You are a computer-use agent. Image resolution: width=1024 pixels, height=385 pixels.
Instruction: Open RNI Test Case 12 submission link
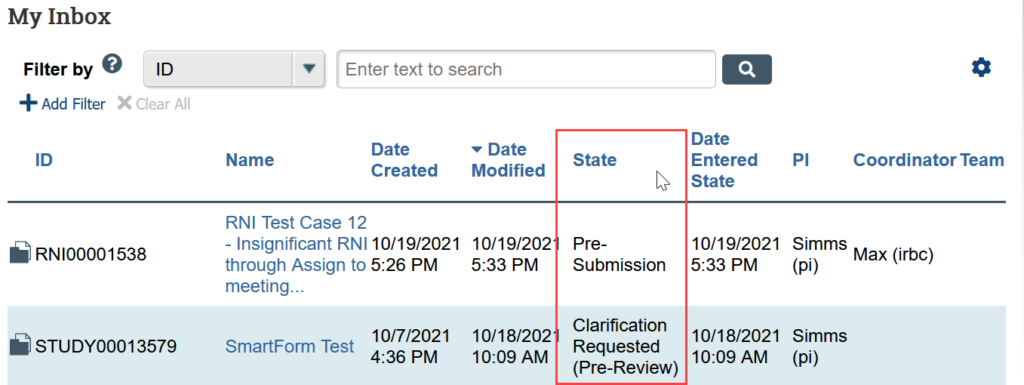tap(297, 254)
